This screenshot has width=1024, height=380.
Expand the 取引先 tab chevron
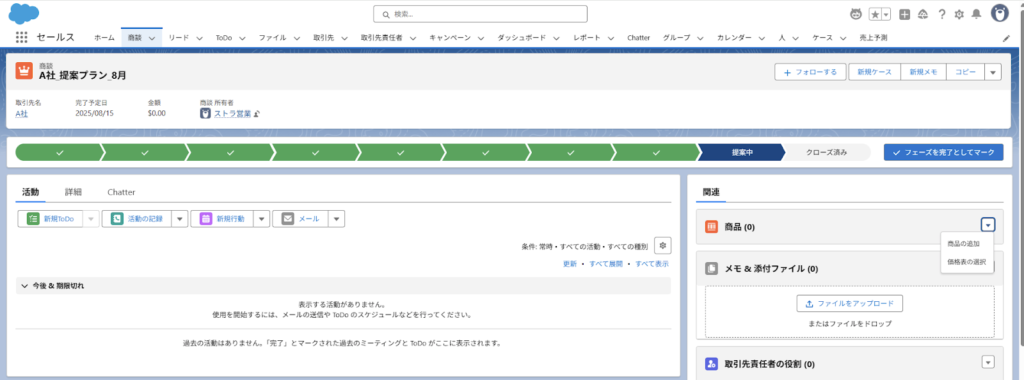(x=344, y=39)
